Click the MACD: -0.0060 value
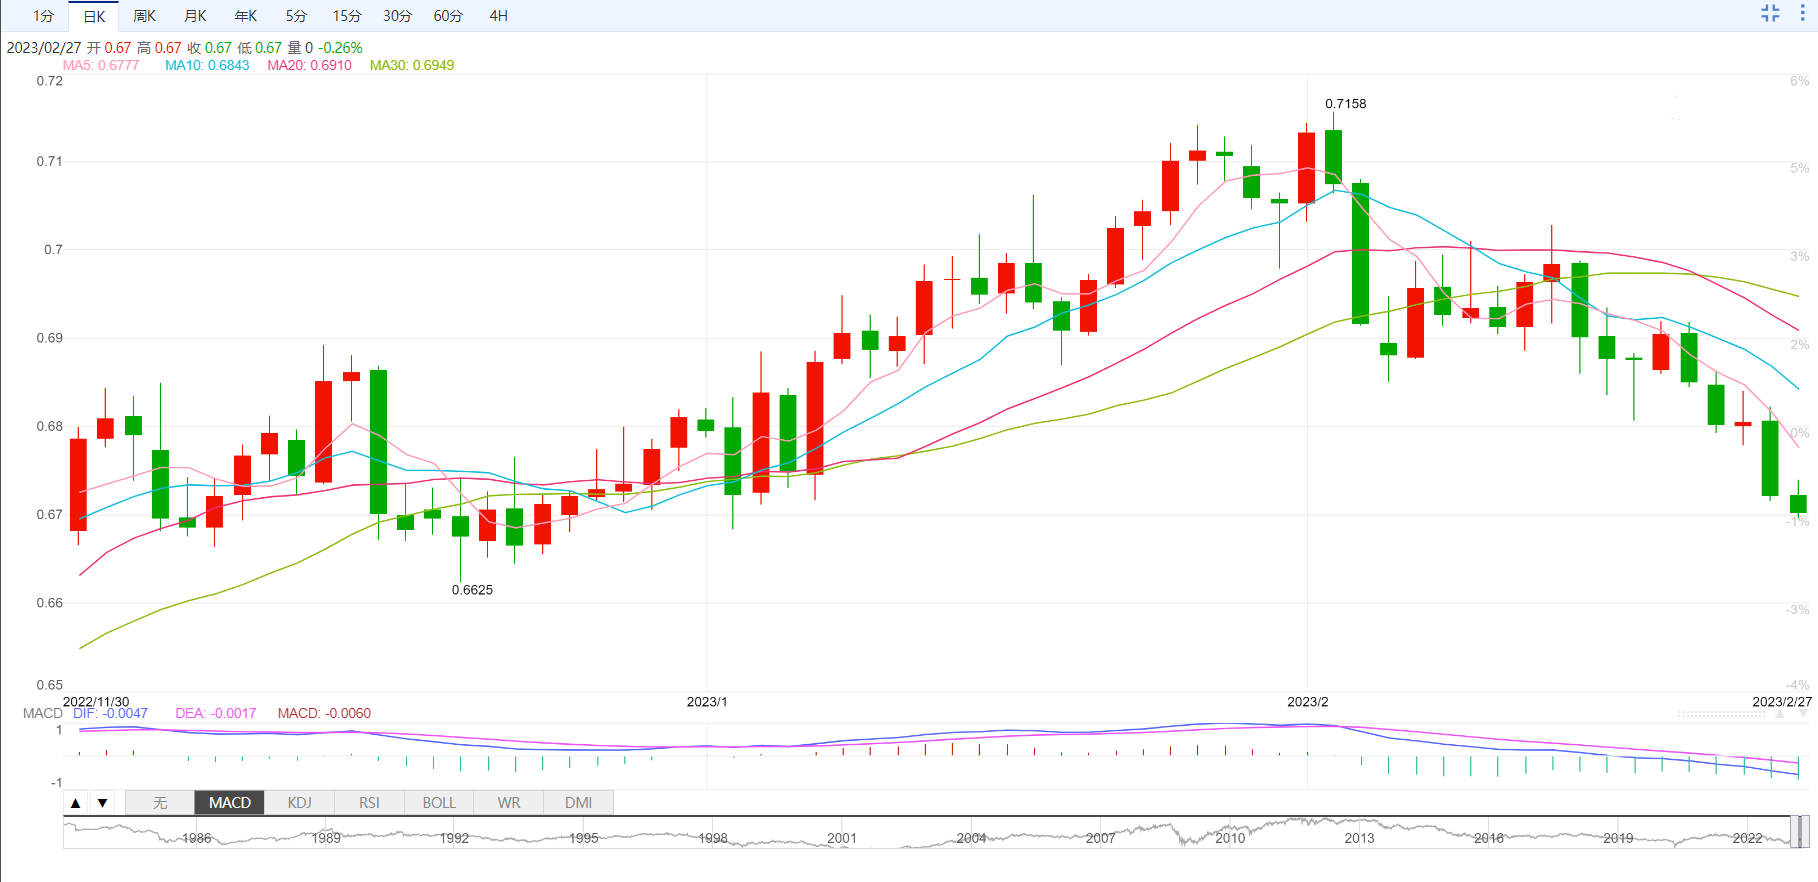 pyautogui.click(x=324, y=713)
